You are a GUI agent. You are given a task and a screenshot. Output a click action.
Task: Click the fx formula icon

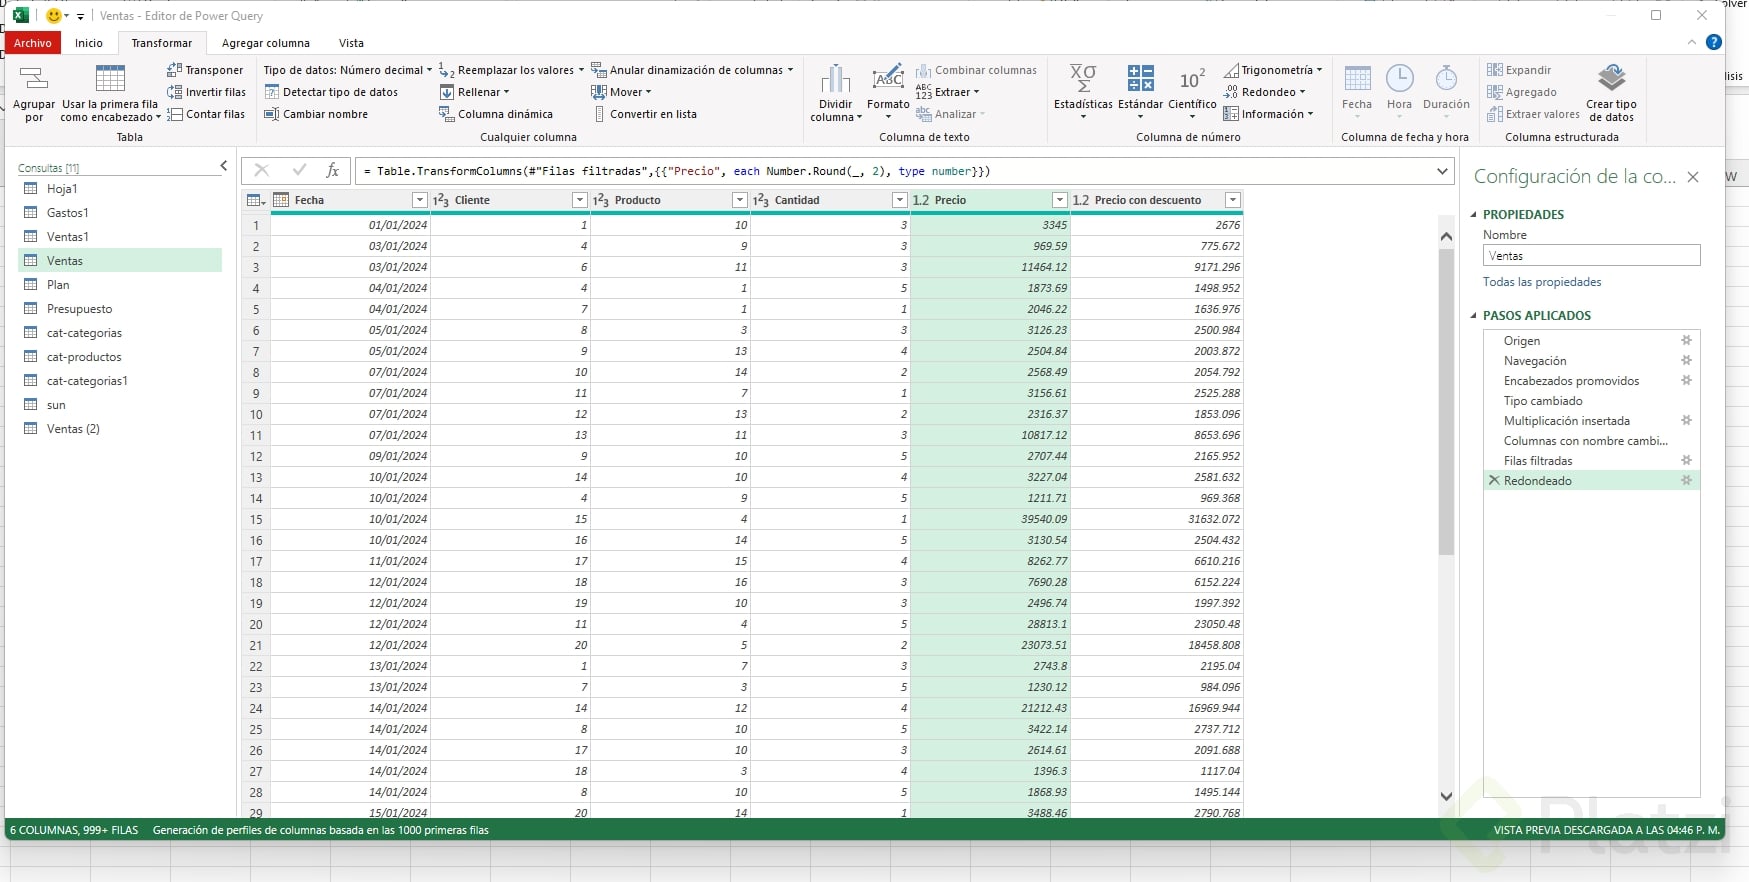(333, 171)
